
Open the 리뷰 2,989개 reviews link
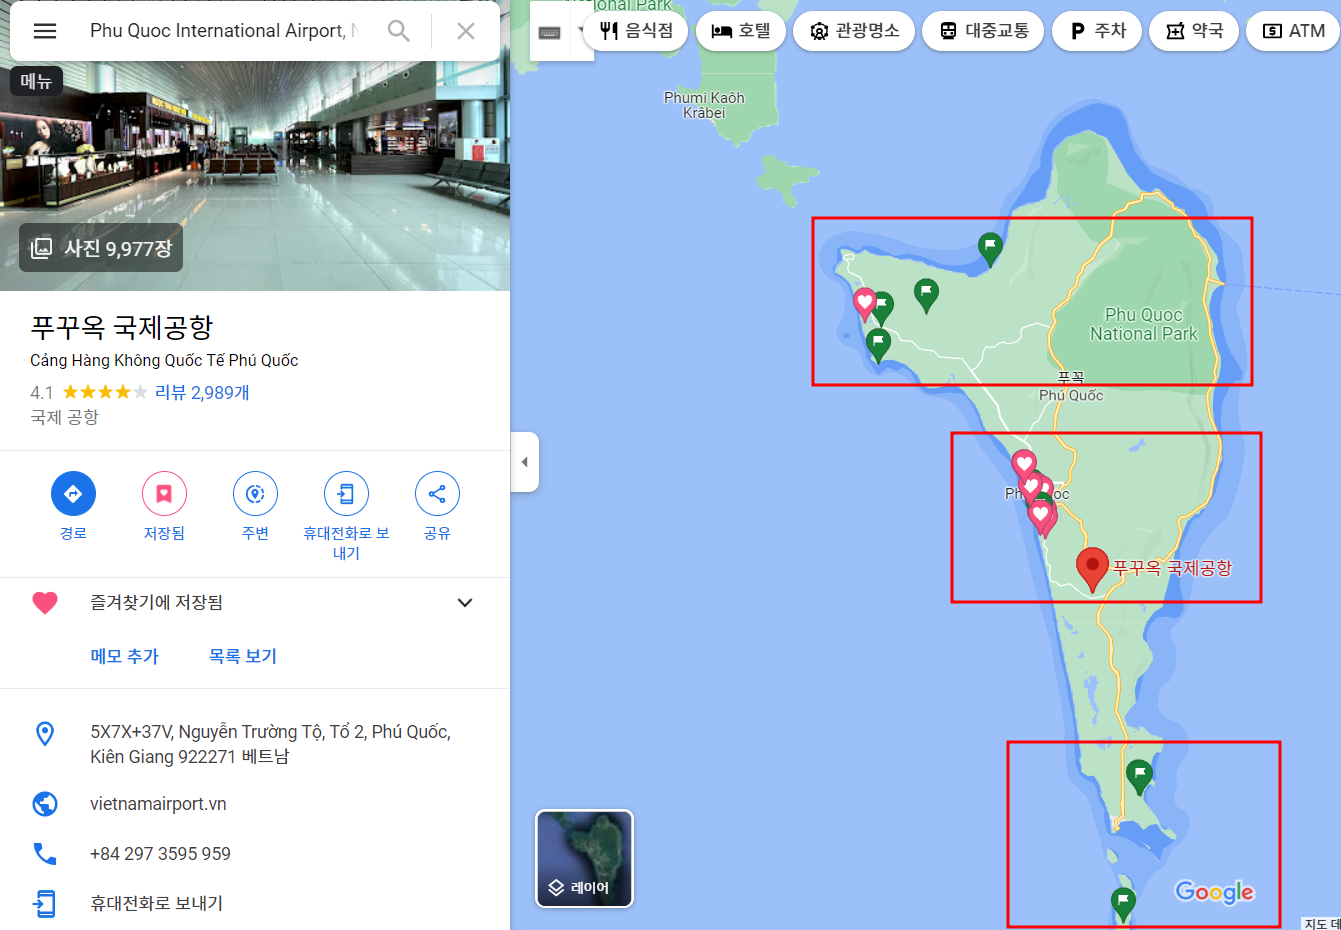[202, 392]
